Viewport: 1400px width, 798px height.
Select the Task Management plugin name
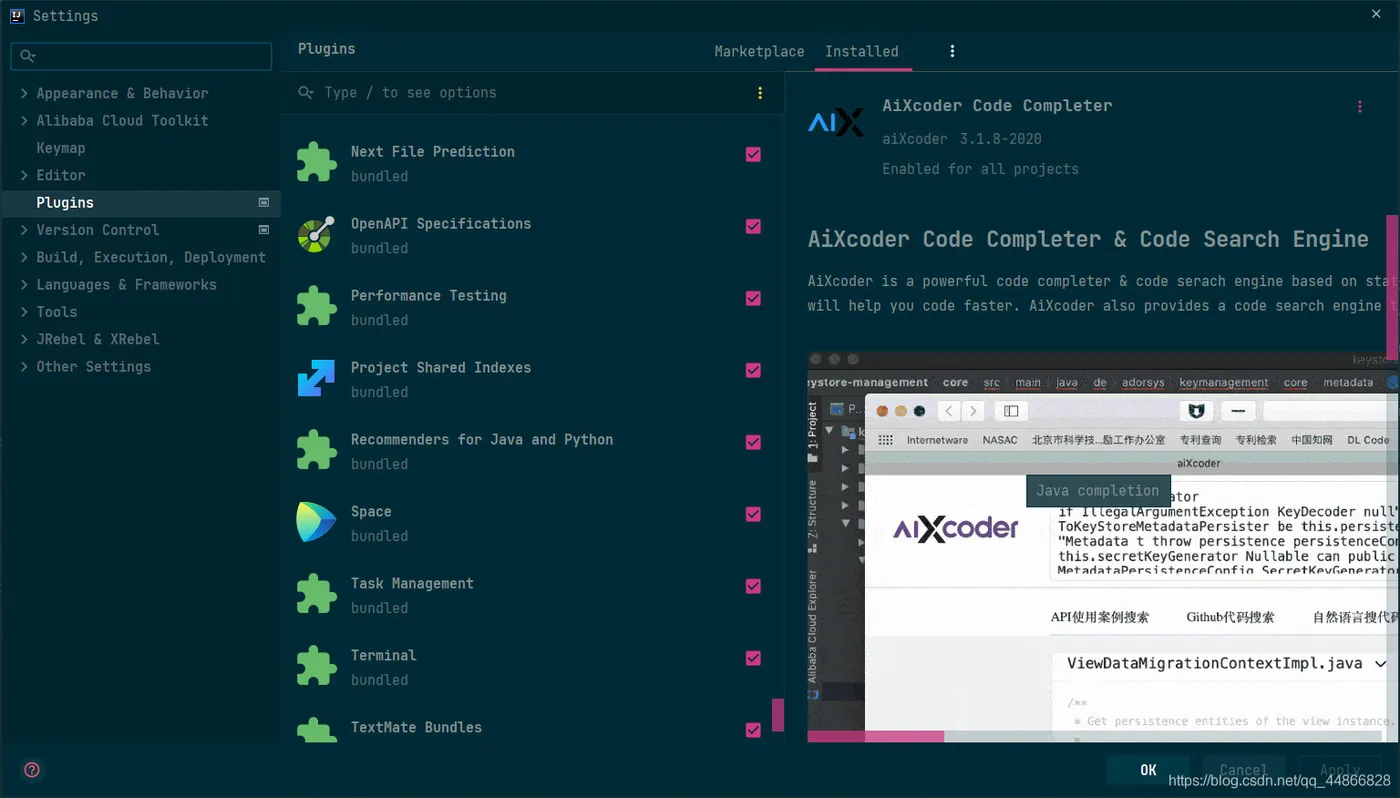click(x=412, y=584)
